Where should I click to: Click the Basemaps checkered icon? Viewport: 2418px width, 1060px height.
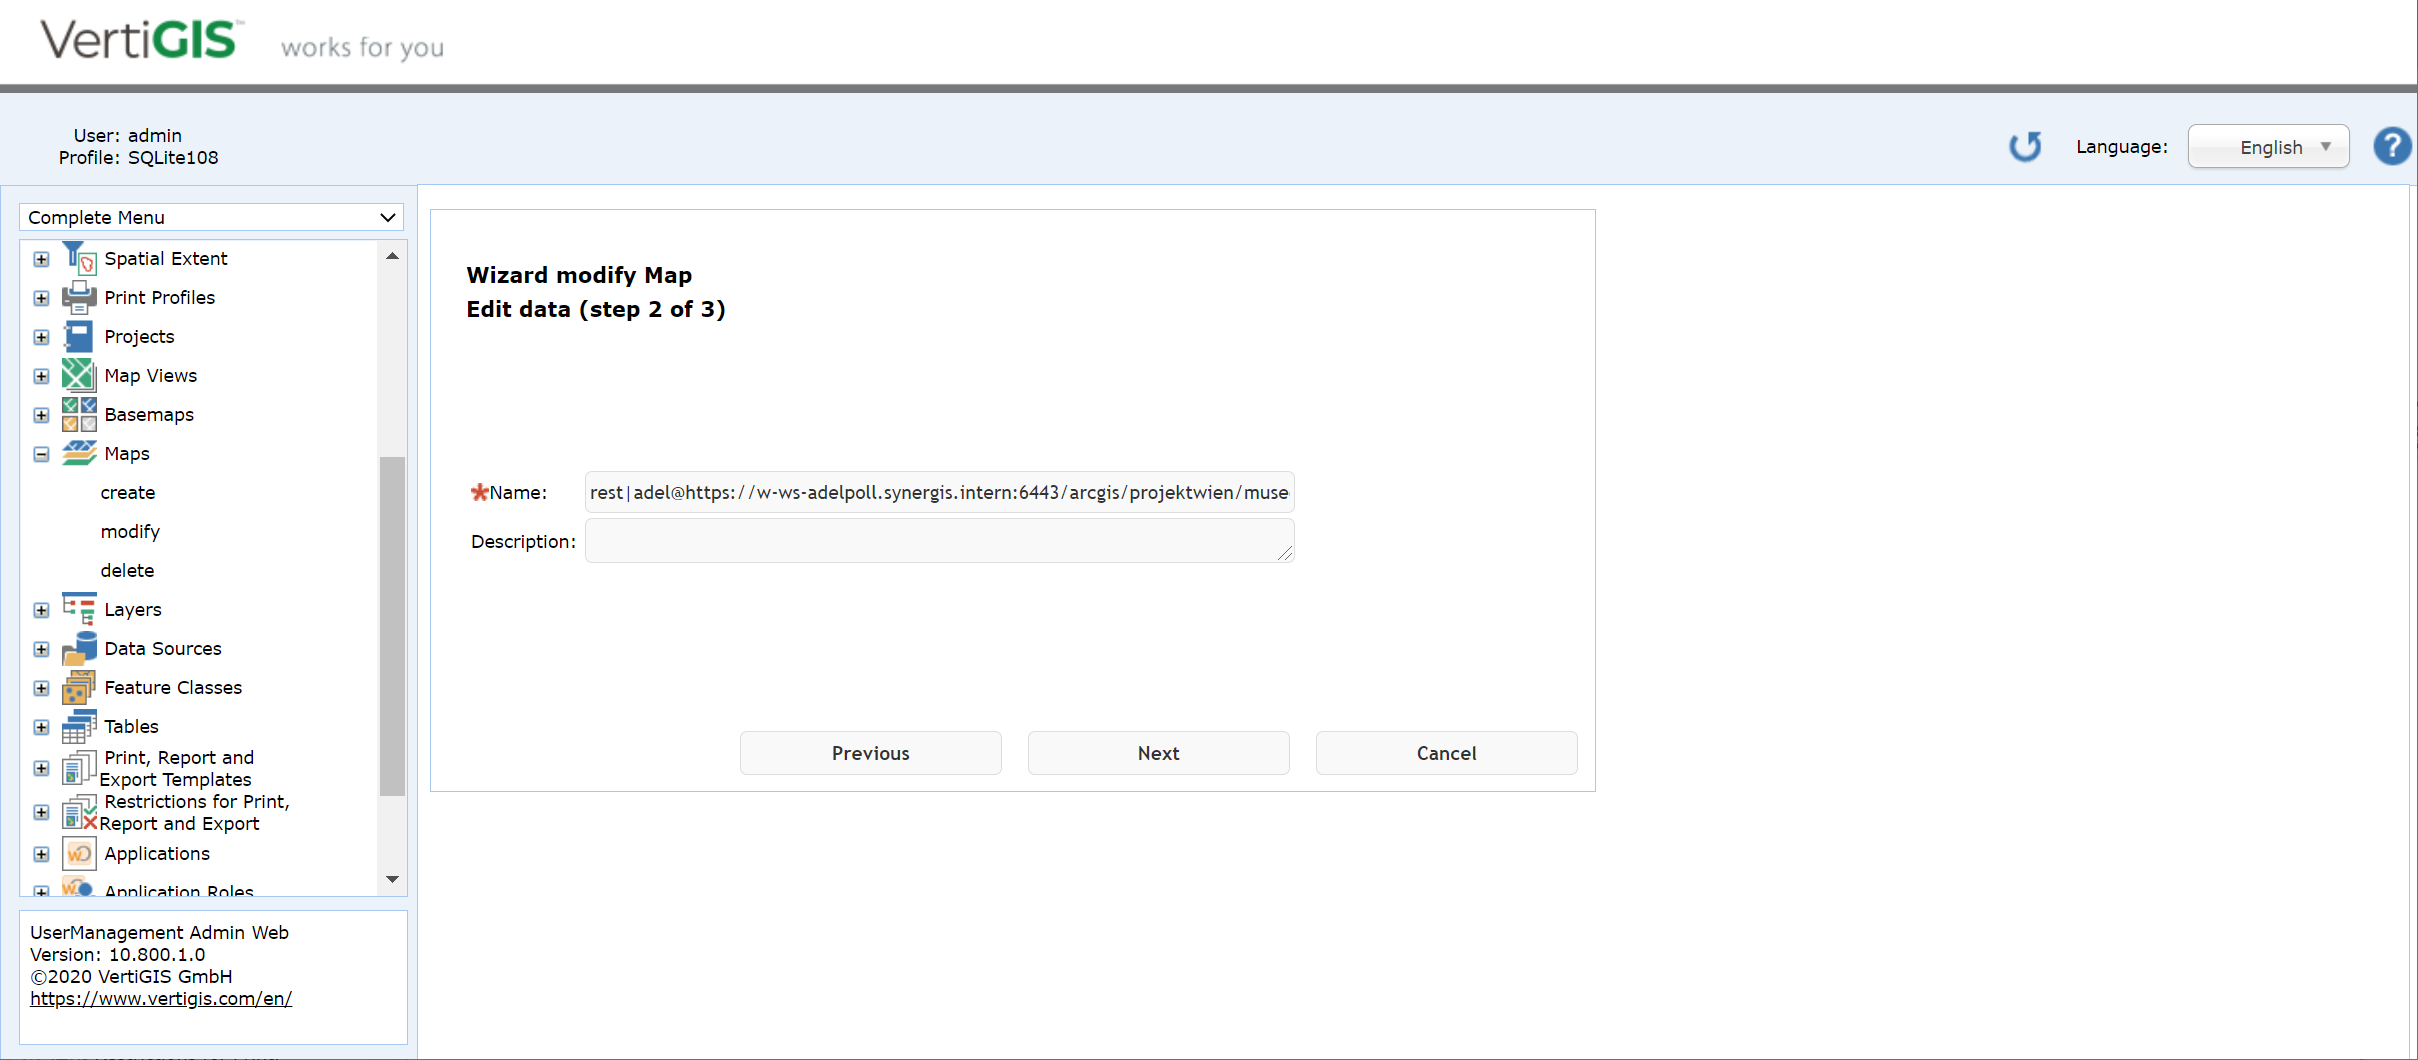79,414
